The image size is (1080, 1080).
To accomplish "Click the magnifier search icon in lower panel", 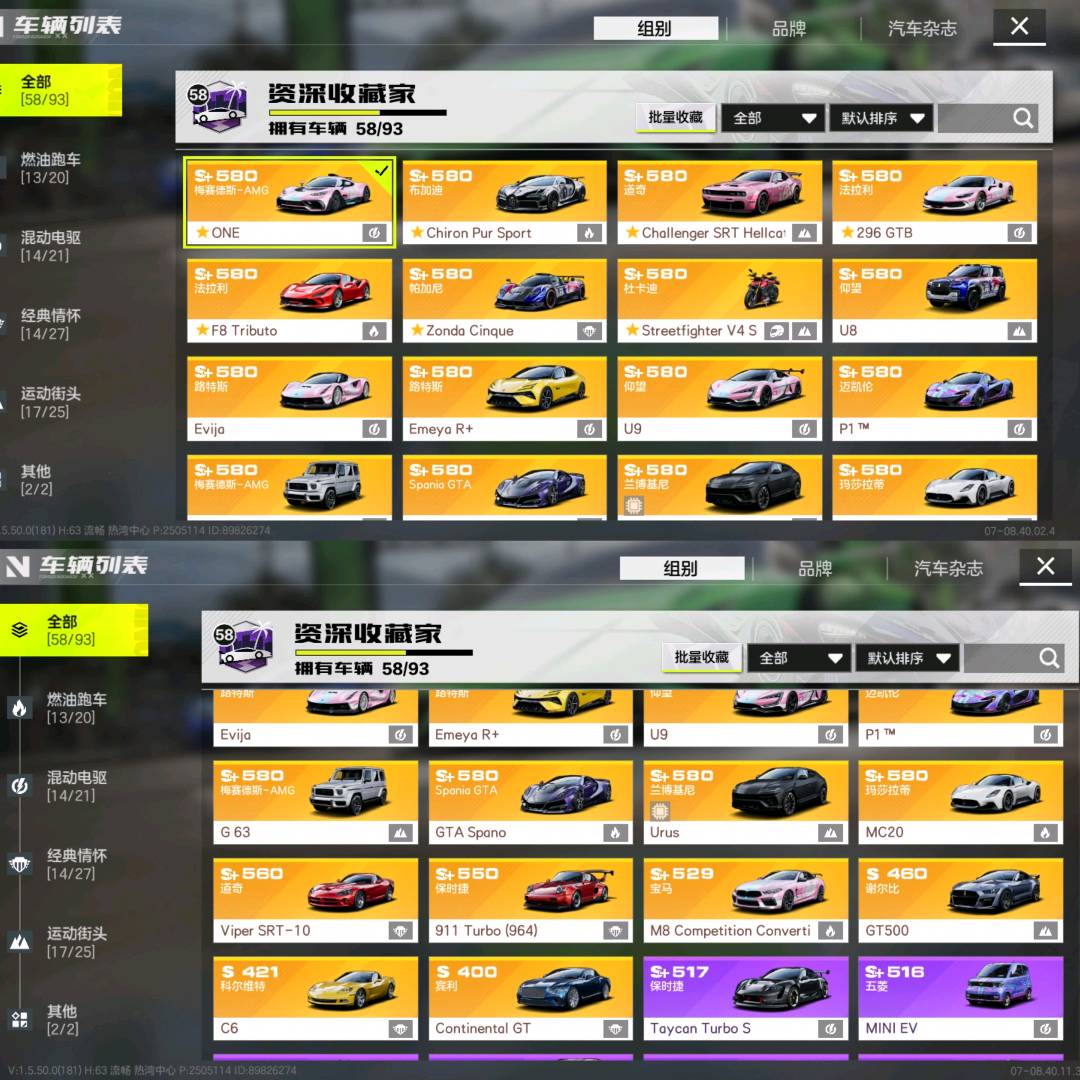I will pos(1049,658).
